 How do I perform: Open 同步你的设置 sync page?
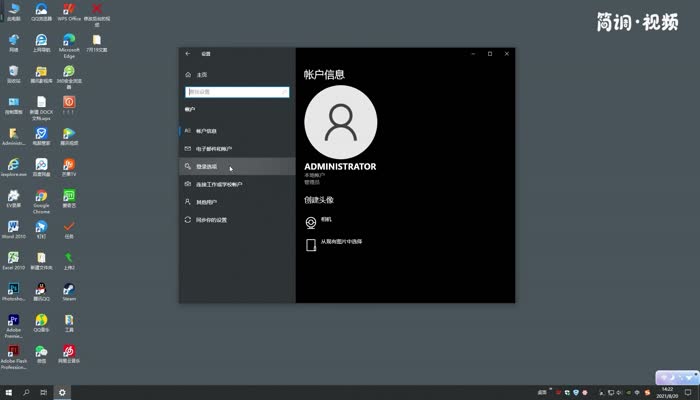click(211, 220)
